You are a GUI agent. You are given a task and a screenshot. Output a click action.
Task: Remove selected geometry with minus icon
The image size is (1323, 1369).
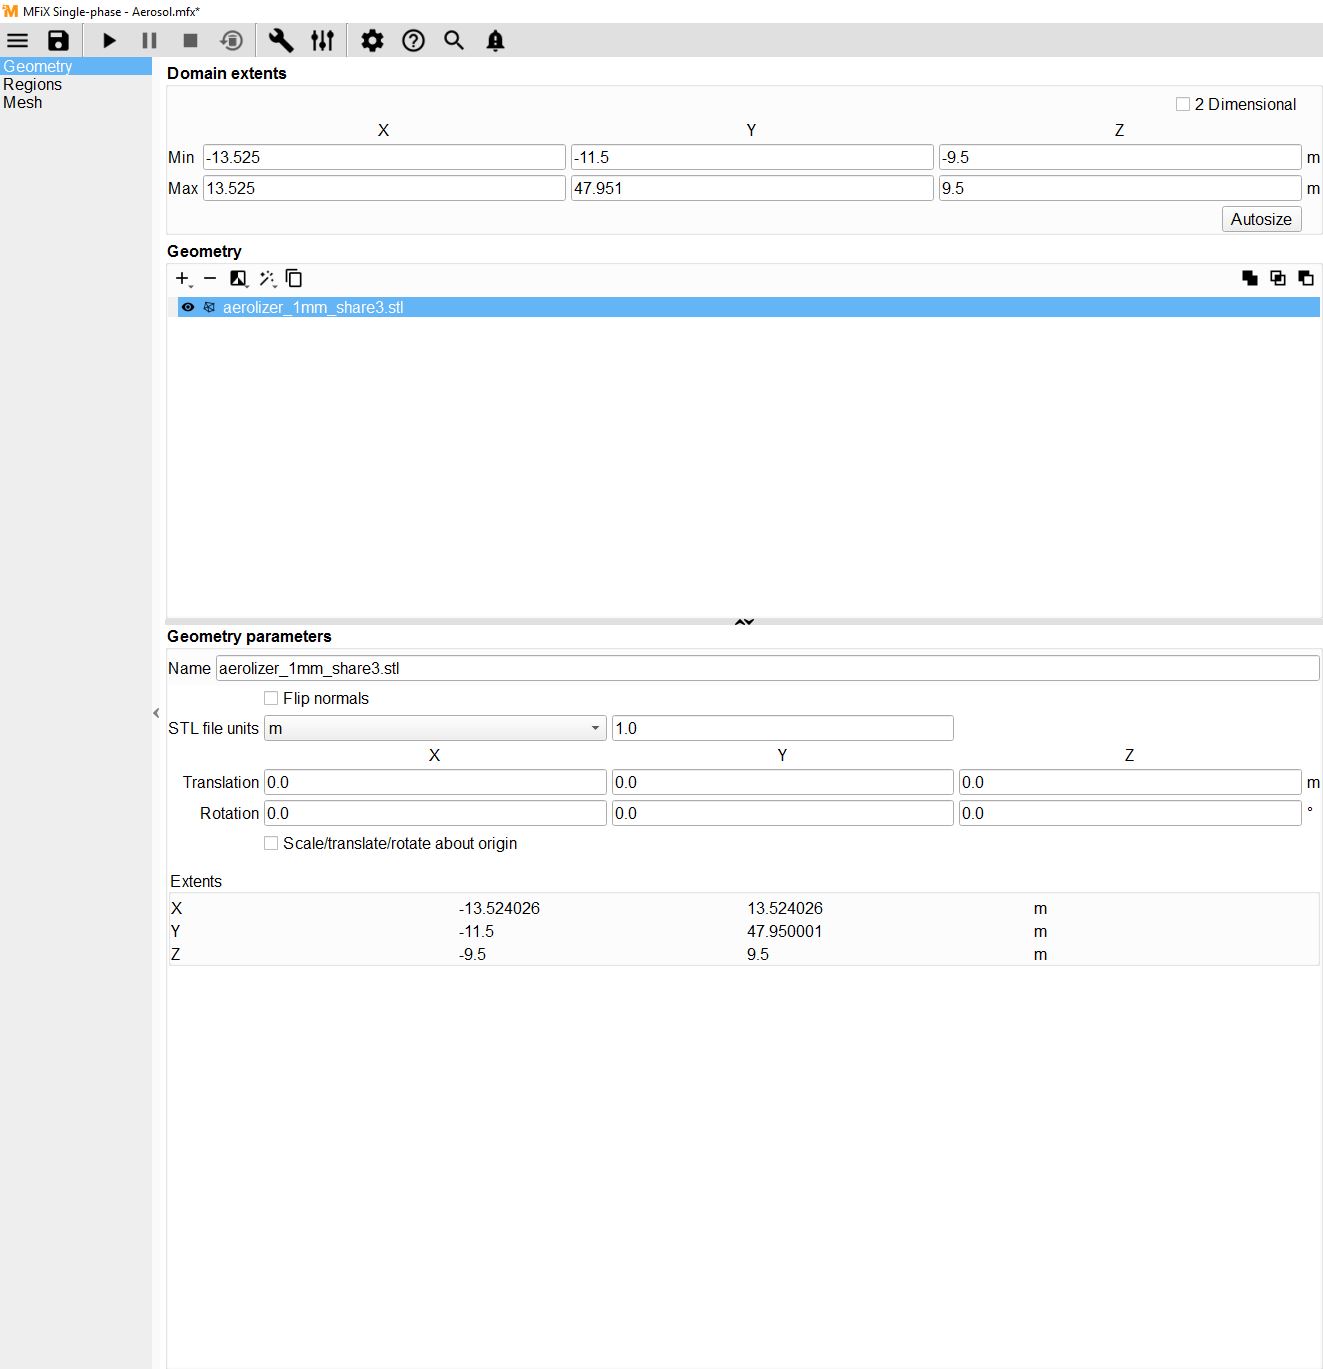coord(210,279)
